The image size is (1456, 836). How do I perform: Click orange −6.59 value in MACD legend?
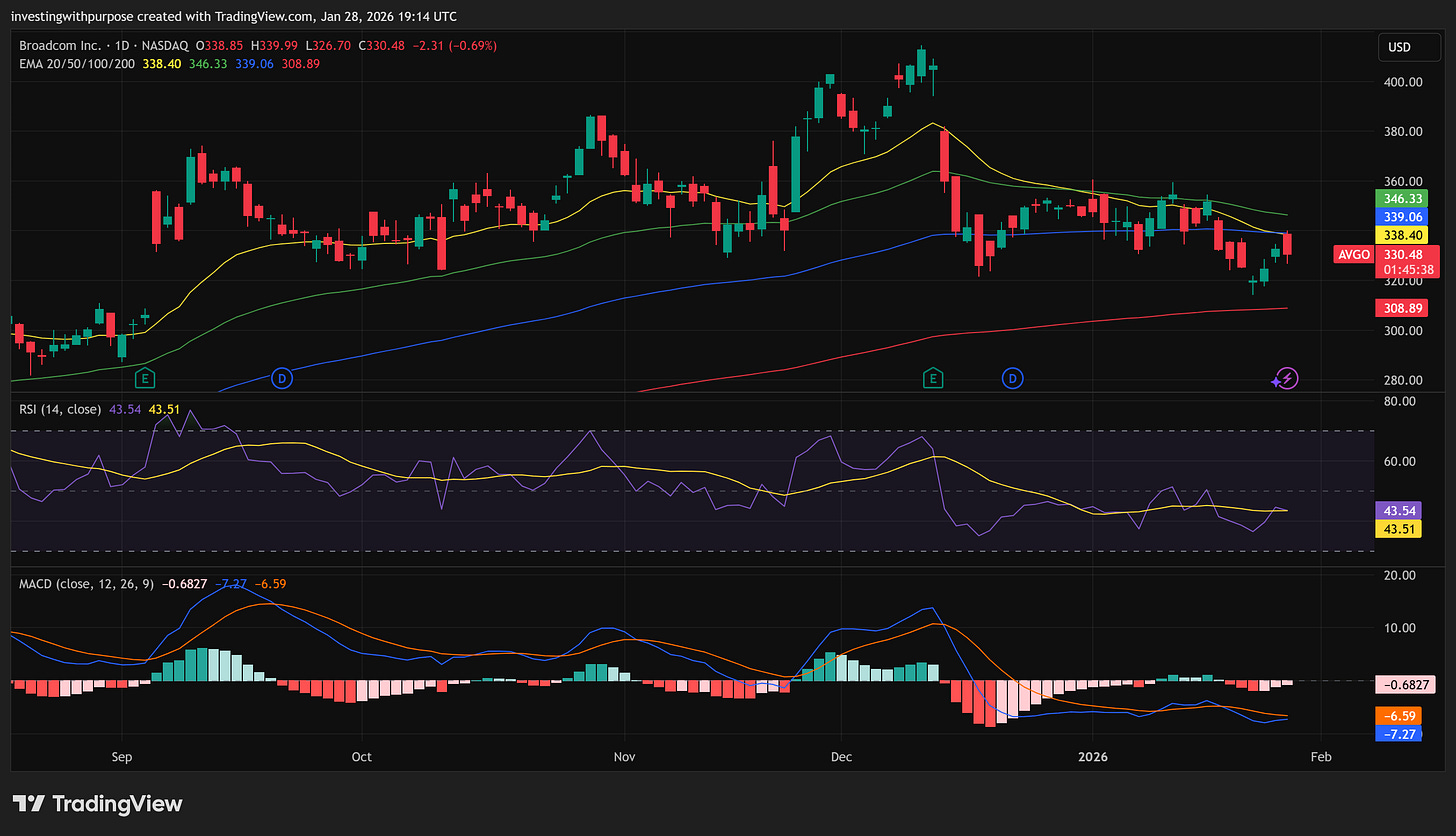coord(268,583)
